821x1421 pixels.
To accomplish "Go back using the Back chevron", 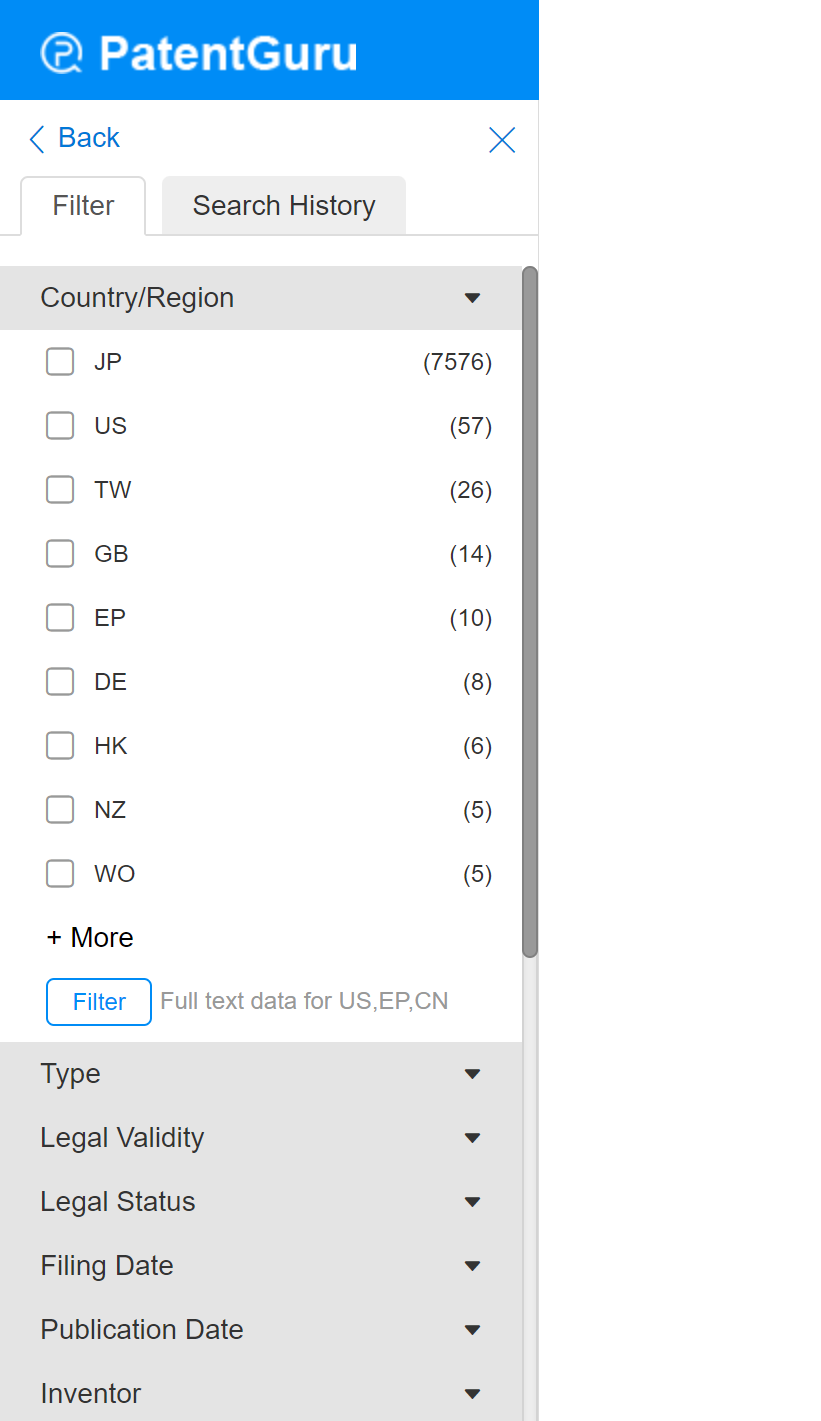I will click(x=38, y=139).
